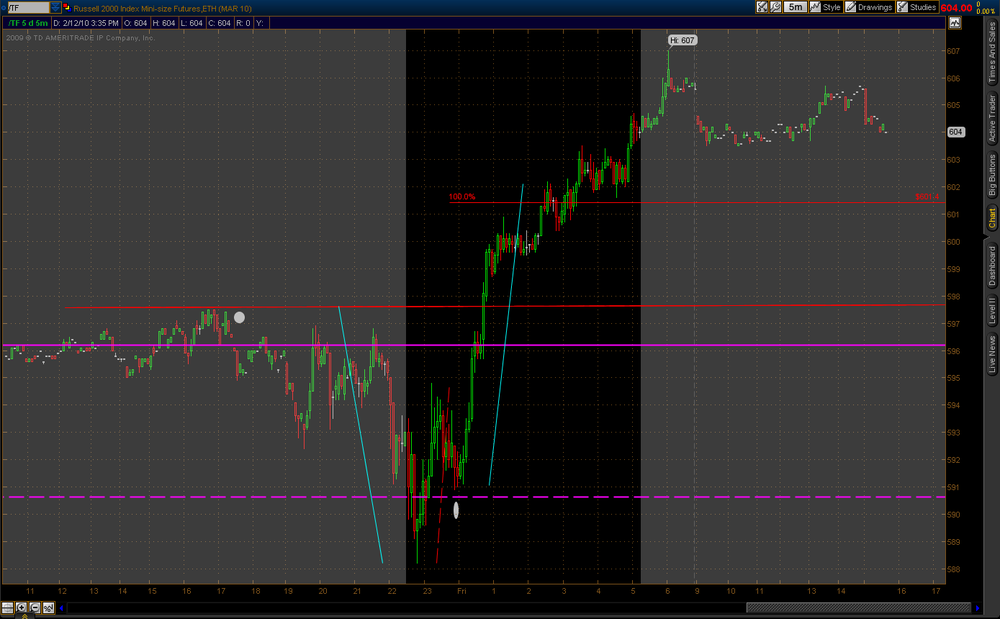Click the 604.00 last price readout

tap(956, 8)
